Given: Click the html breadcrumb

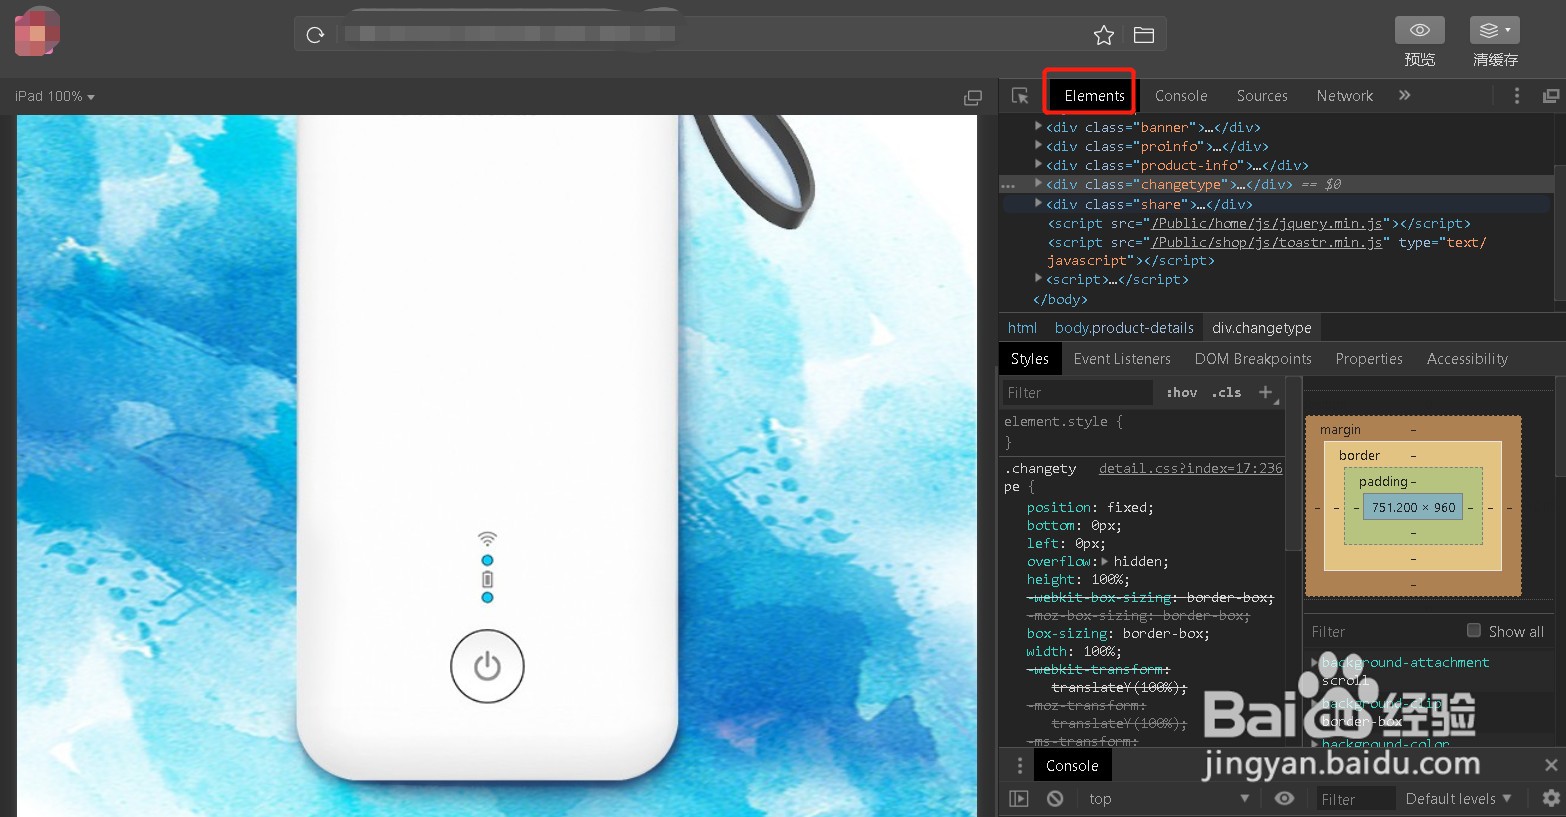Looking at the screenshot, I should 1022,328.
